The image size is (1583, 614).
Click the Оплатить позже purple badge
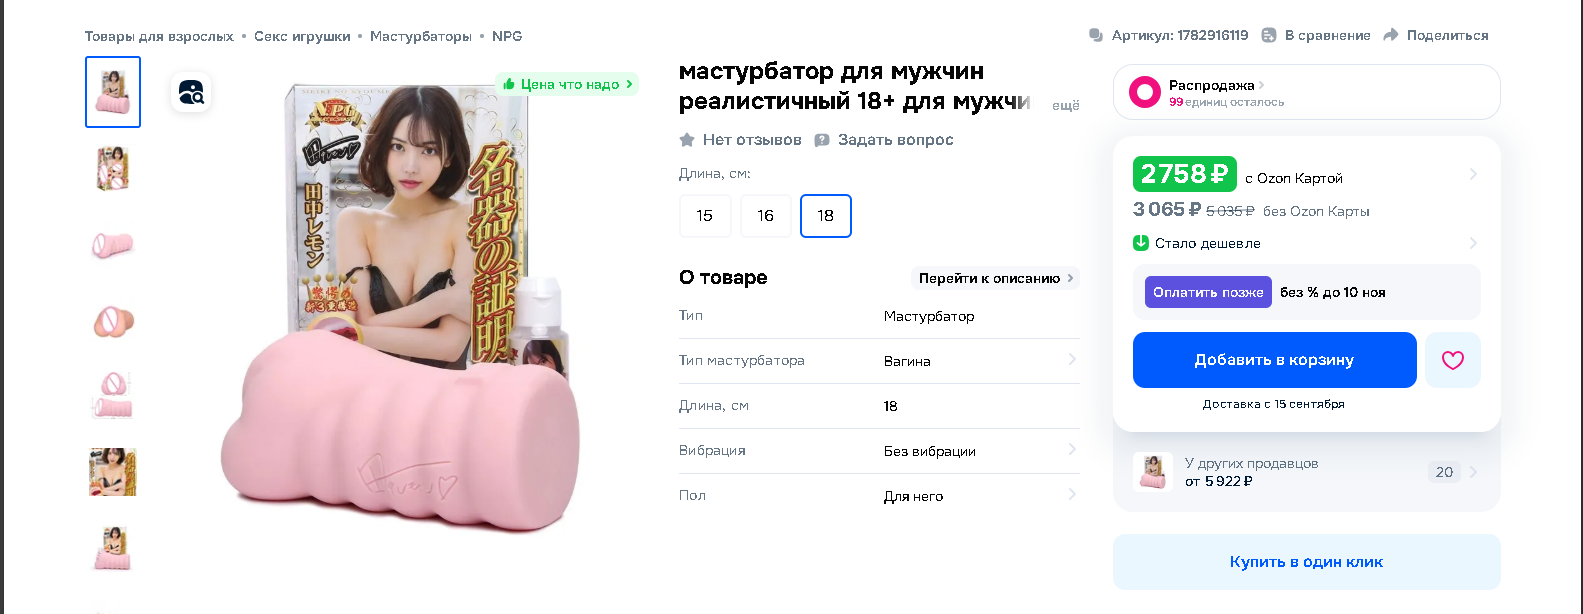click(1208, 292)
